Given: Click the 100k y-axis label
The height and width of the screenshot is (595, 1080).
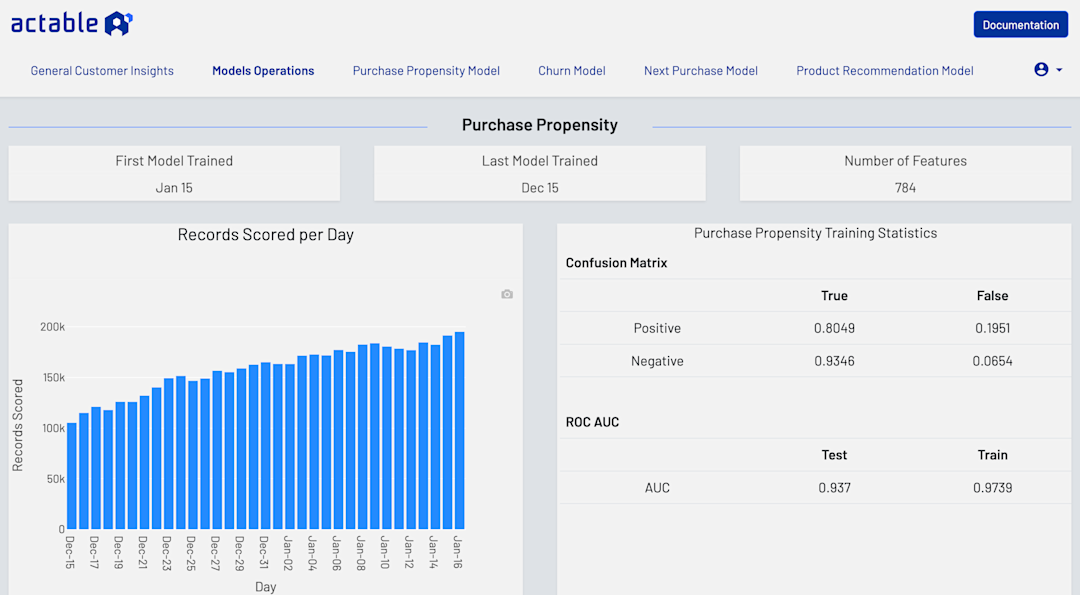Looking at the screenshot, I should tap(53, 428).
